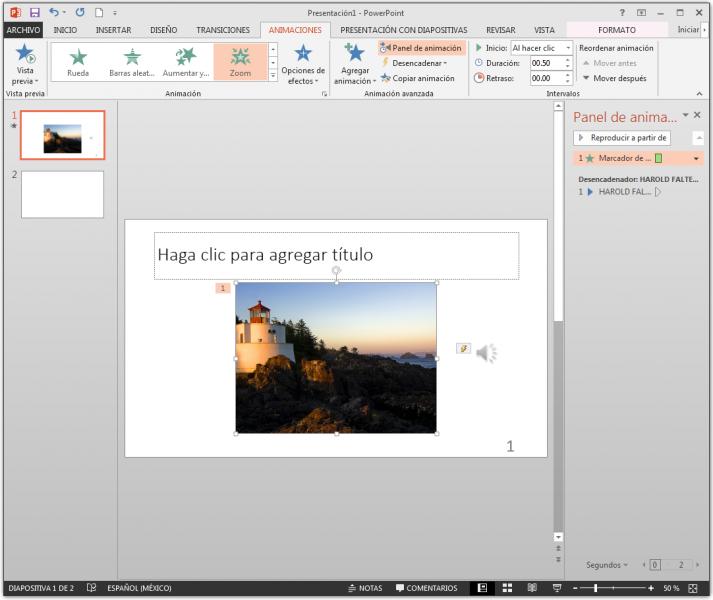Toggle the COMENTARIOS pane
This screenshot has height=600, width=713.
click(x=427, y=588)
